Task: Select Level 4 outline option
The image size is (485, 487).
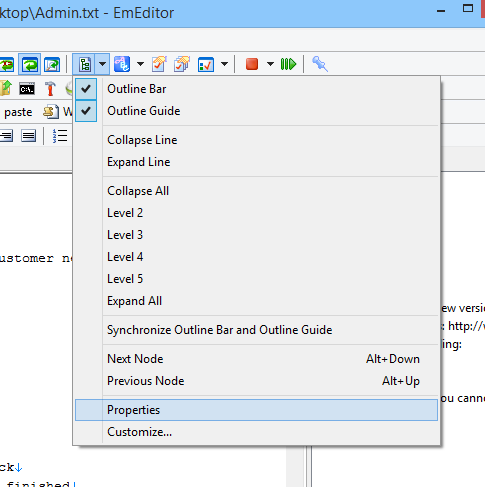Action: pyautogui.click(x=256, y=257)
